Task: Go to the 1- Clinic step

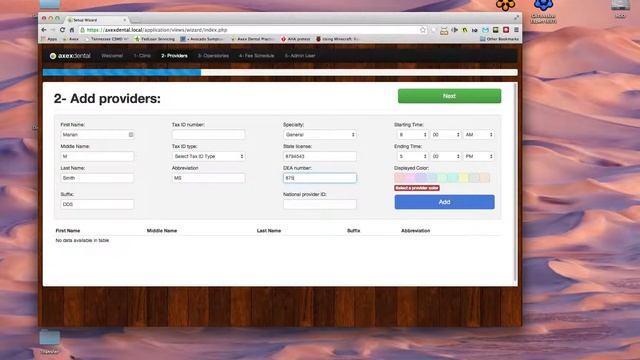Action: [x=142, y=56]
